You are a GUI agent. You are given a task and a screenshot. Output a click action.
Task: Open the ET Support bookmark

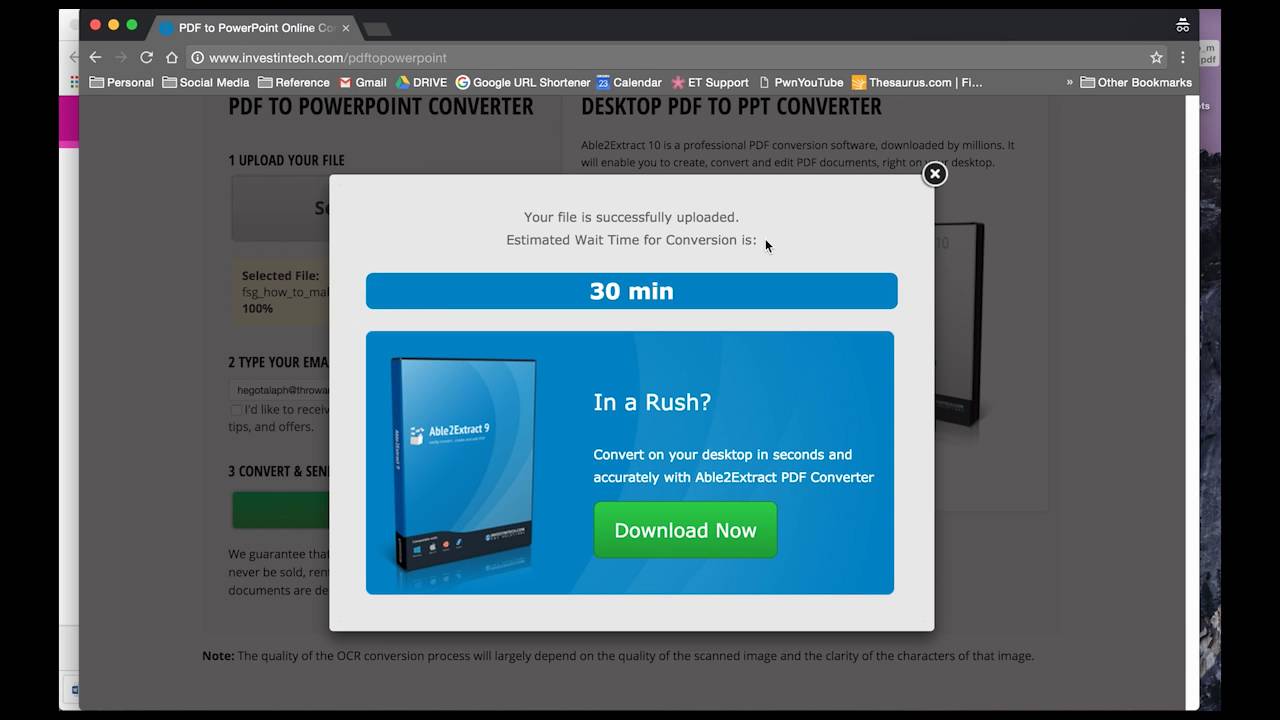[710, 82]
